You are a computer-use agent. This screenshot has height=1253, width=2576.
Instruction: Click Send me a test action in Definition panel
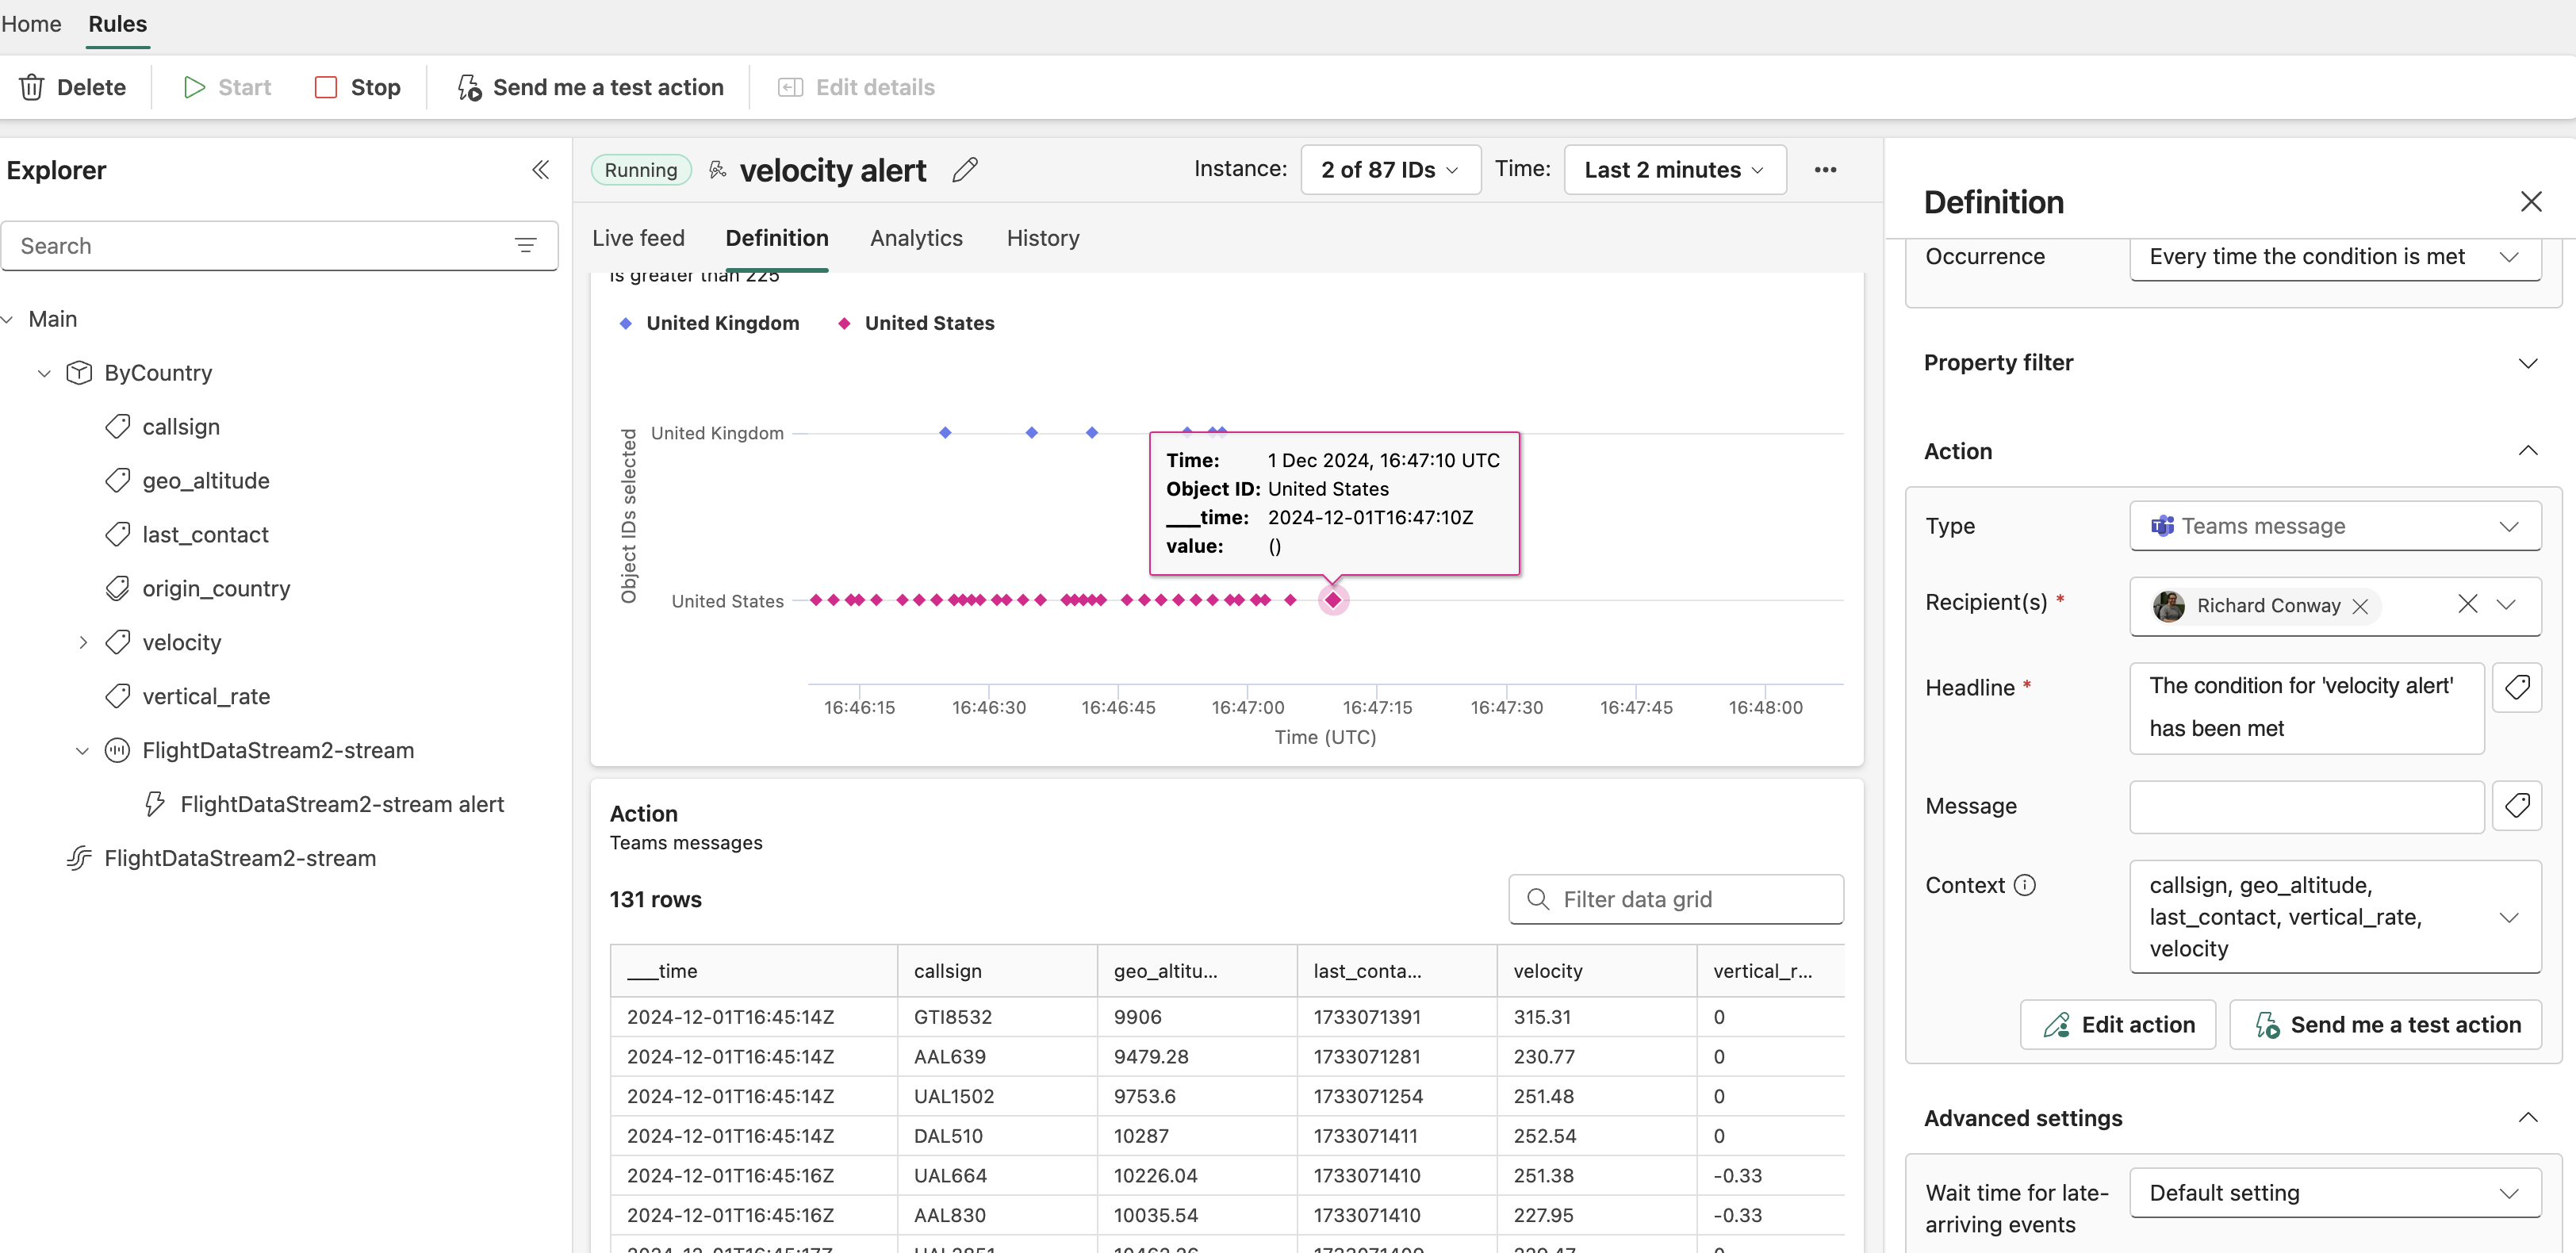(x=2385, y=1025)
